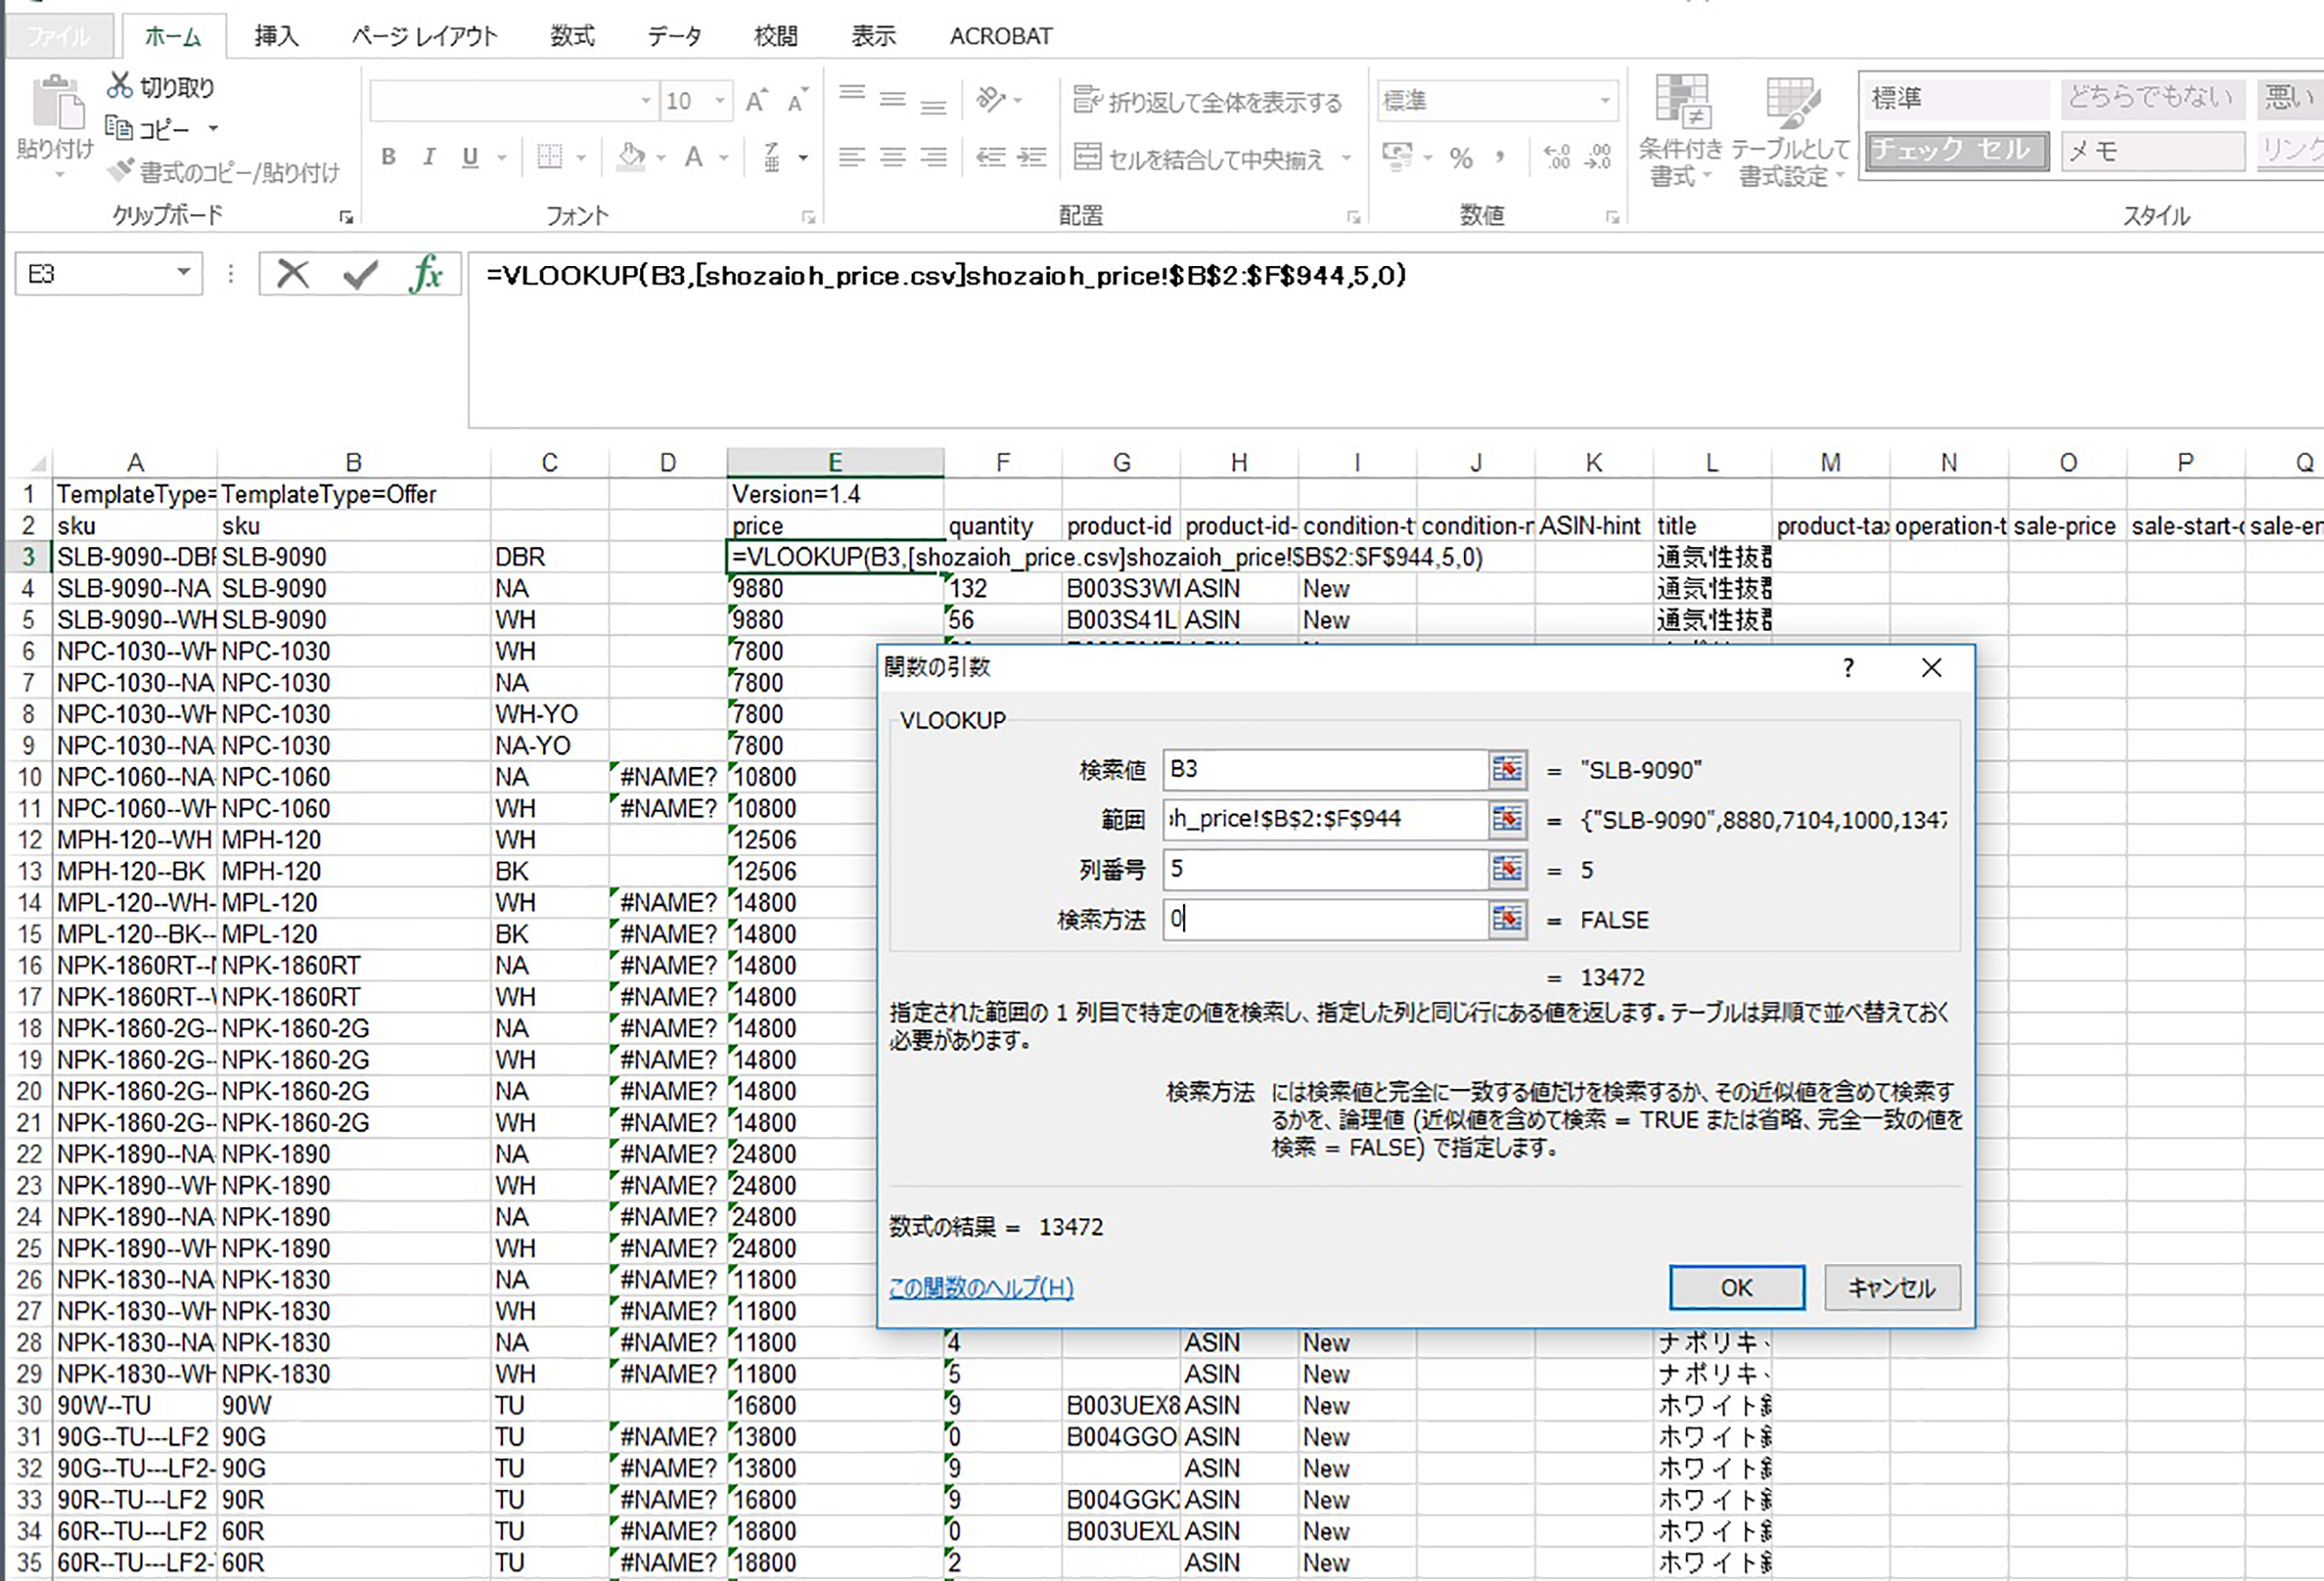The image size is (2324, 1581).
Task: Decrease font size with small A icon
Action: click(x=797, y=101)
